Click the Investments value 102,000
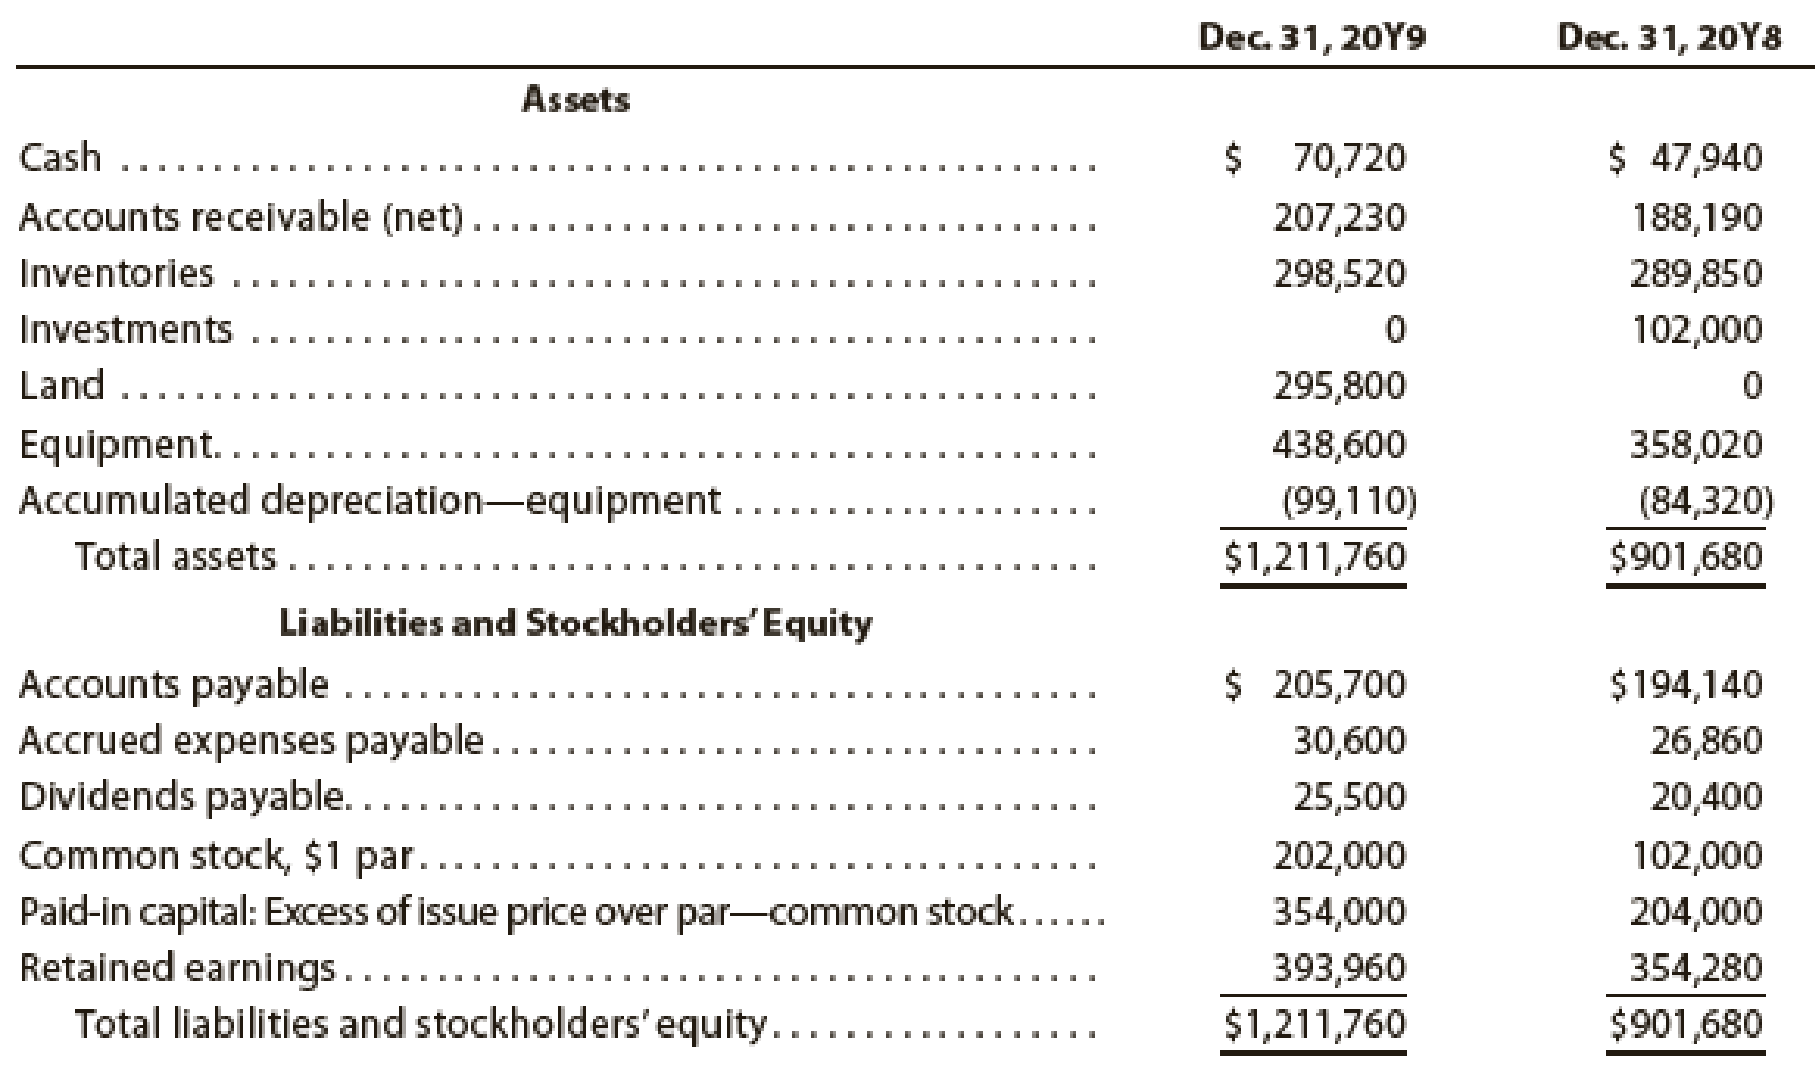The width and height of the screenshot is (1815, 1075). pos(1696,329)
